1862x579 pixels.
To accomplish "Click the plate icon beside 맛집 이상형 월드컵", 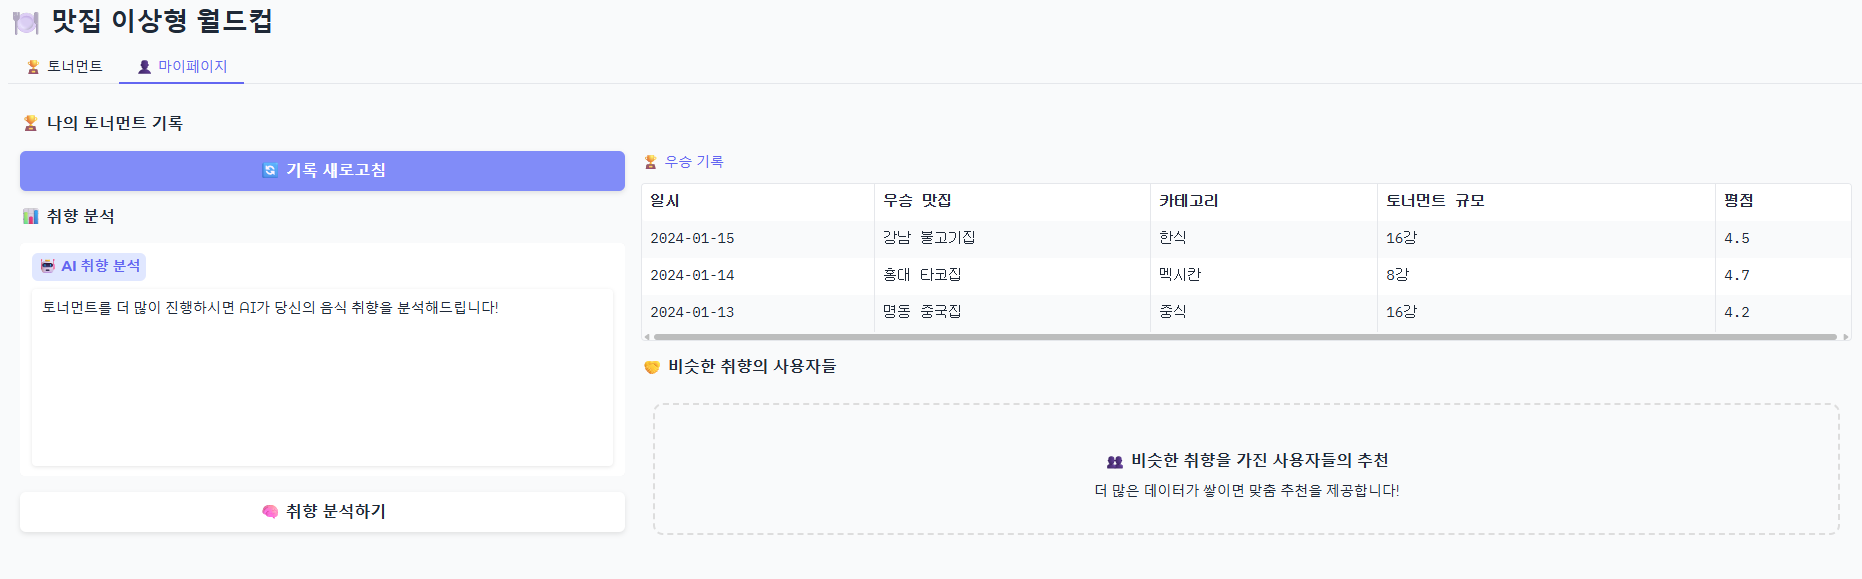I will click(x=26, y=22).
